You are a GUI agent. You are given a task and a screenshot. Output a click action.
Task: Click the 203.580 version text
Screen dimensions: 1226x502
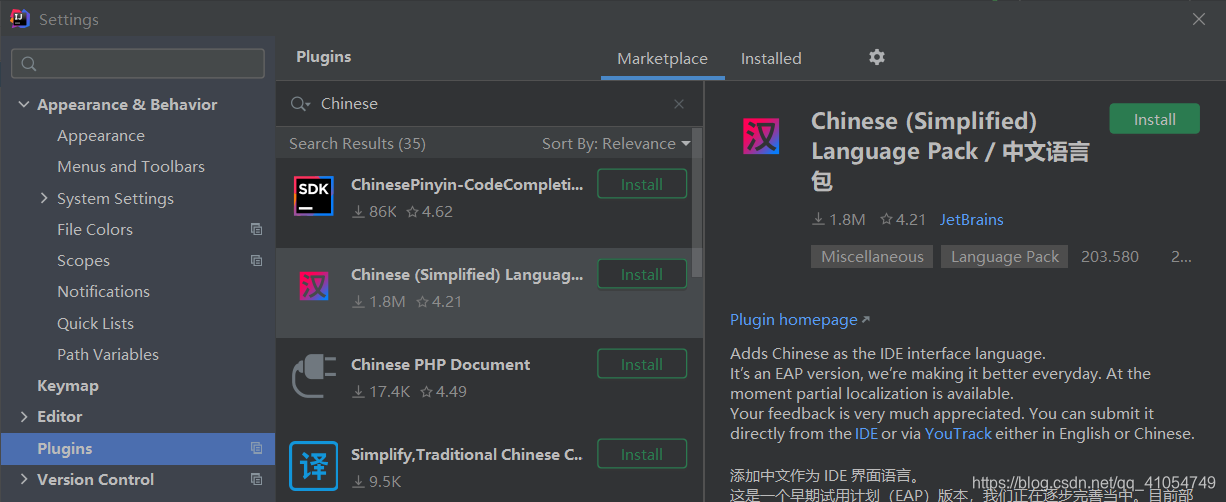[1110, 256]
